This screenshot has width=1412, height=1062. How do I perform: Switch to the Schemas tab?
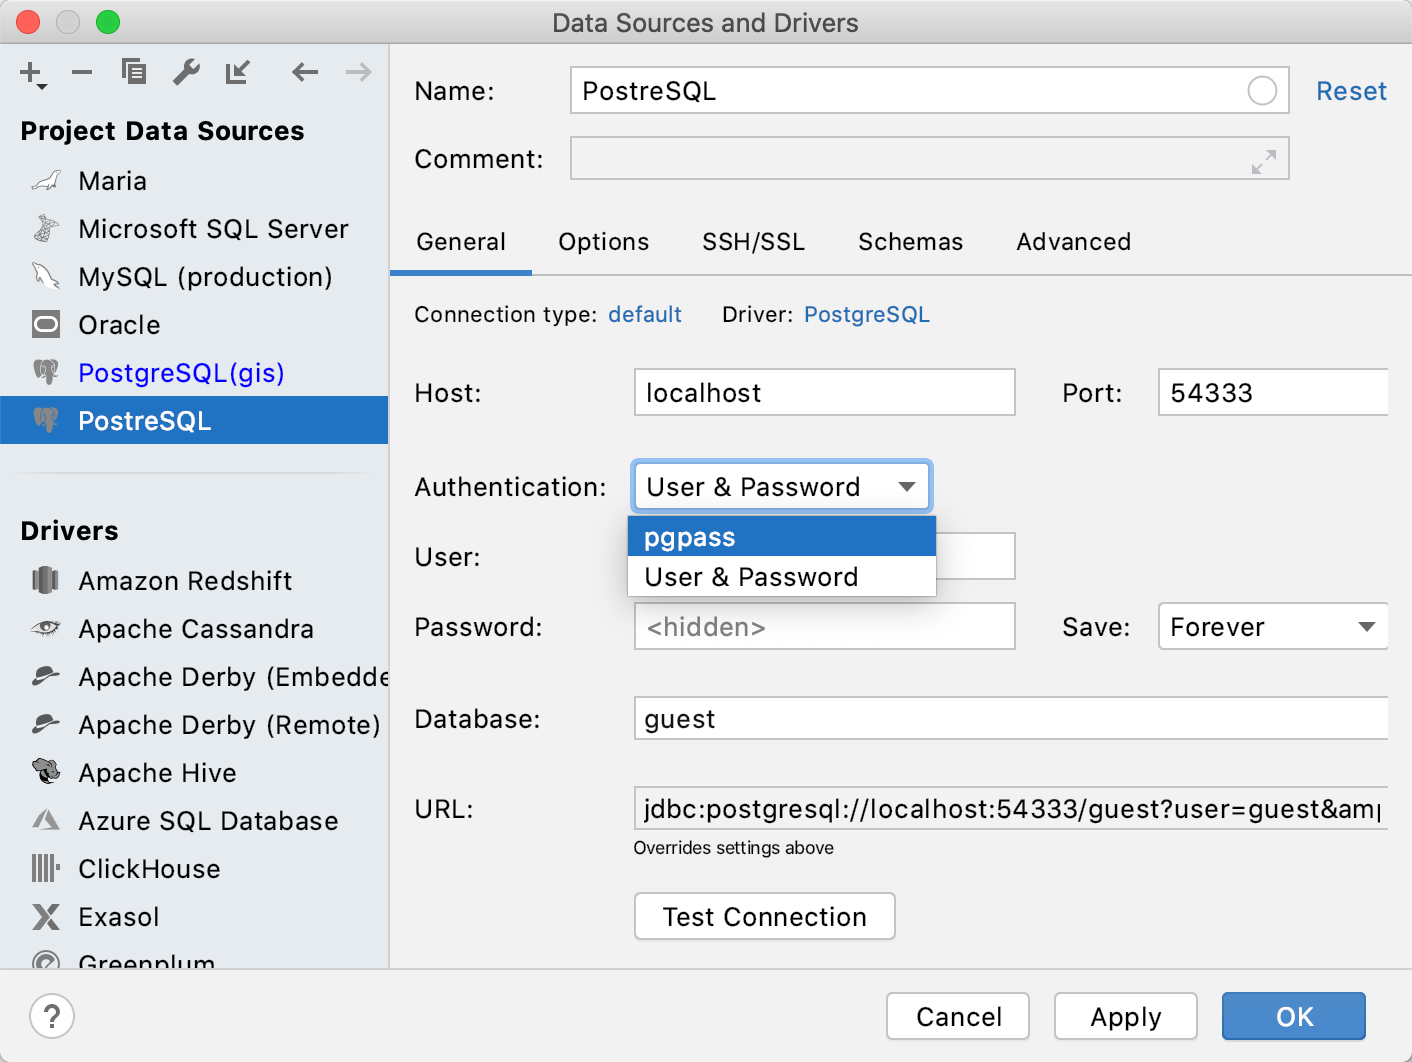click(911, 242)
